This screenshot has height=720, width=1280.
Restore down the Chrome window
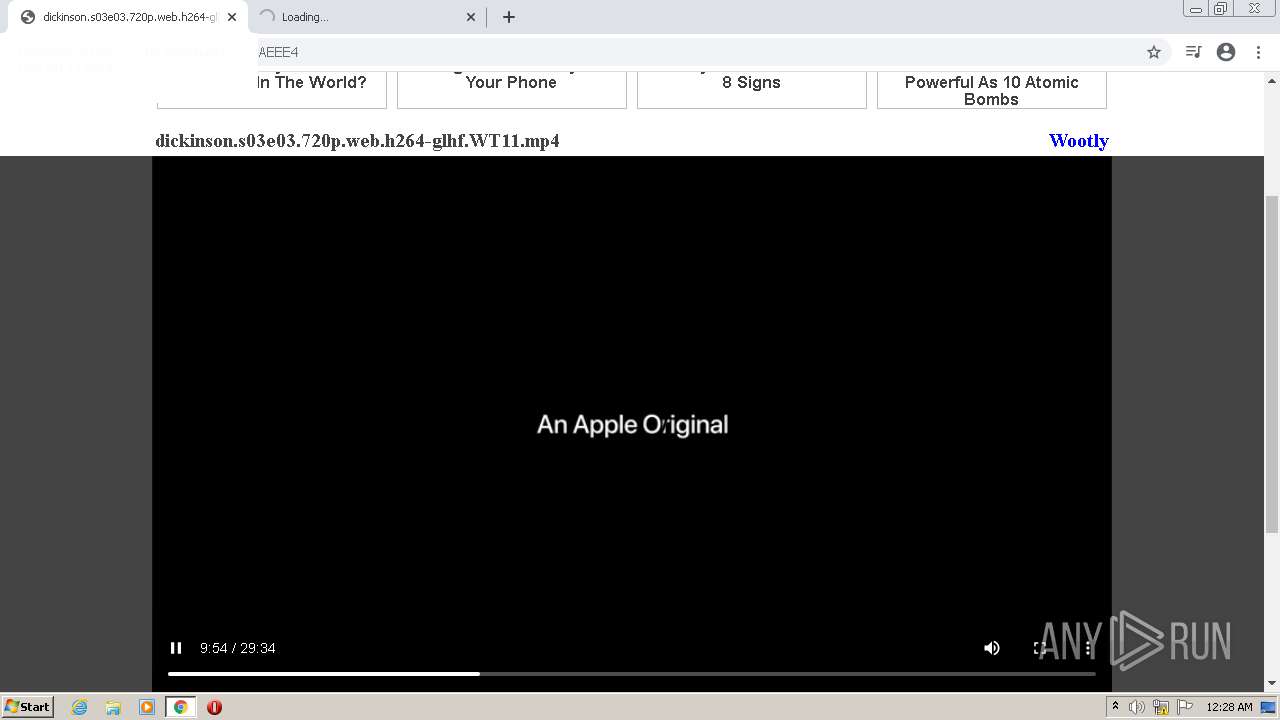point(1221,9)
